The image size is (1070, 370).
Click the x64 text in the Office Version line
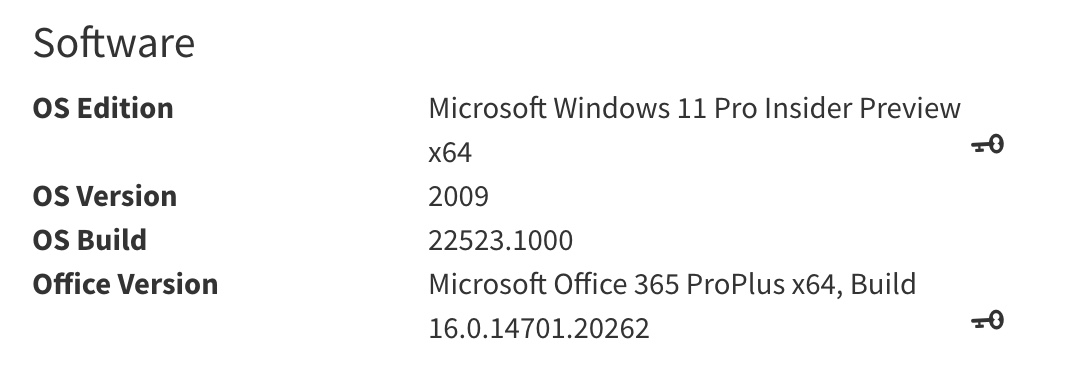[x=817, y=285]
